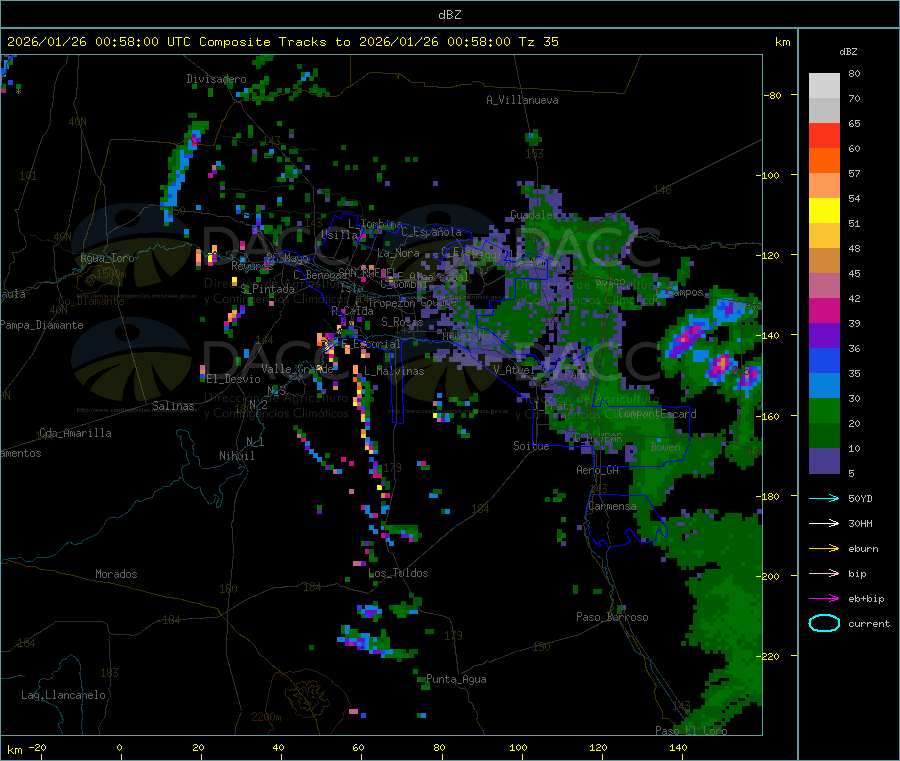Click the Lag.Llancanelo map label
This screenshot has width=900, height=761.
(63, 695)
